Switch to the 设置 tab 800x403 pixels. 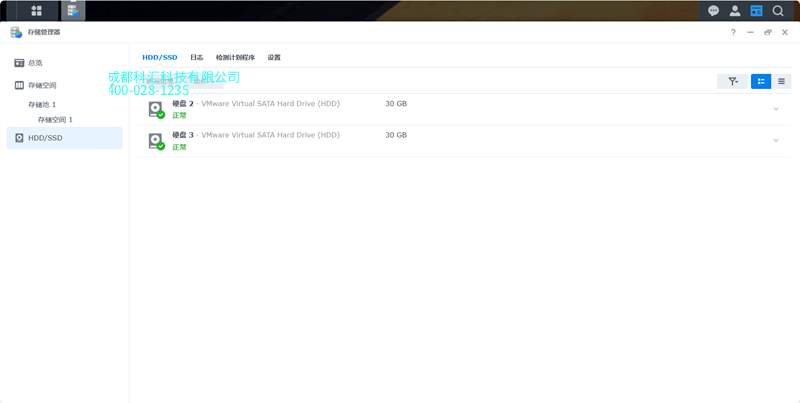coord(274,58)
